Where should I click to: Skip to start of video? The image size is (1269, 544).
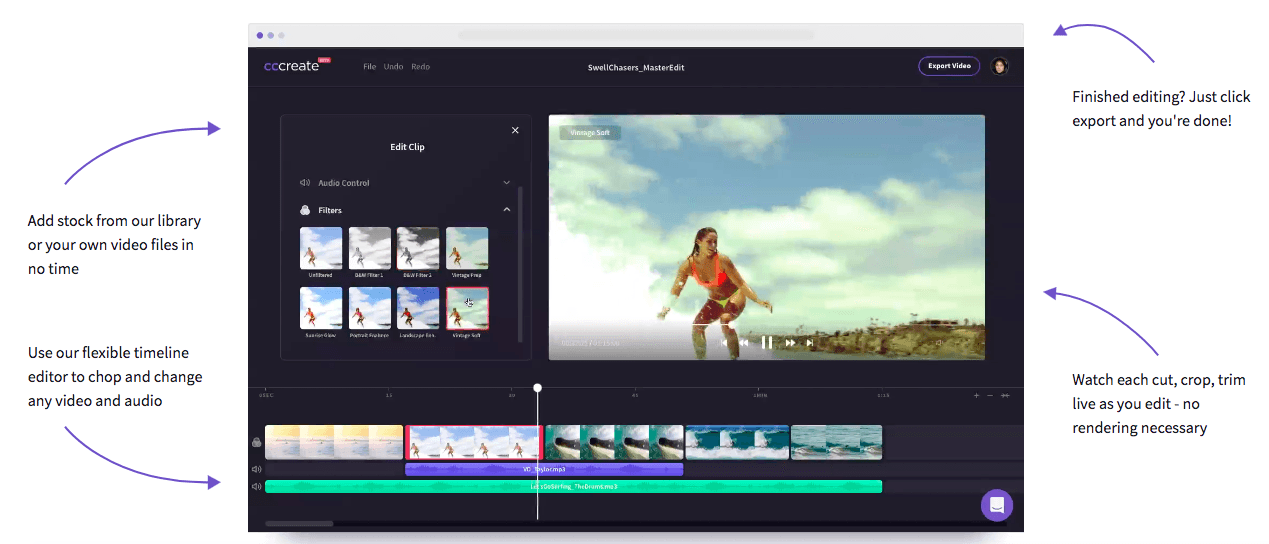(724, 343)
